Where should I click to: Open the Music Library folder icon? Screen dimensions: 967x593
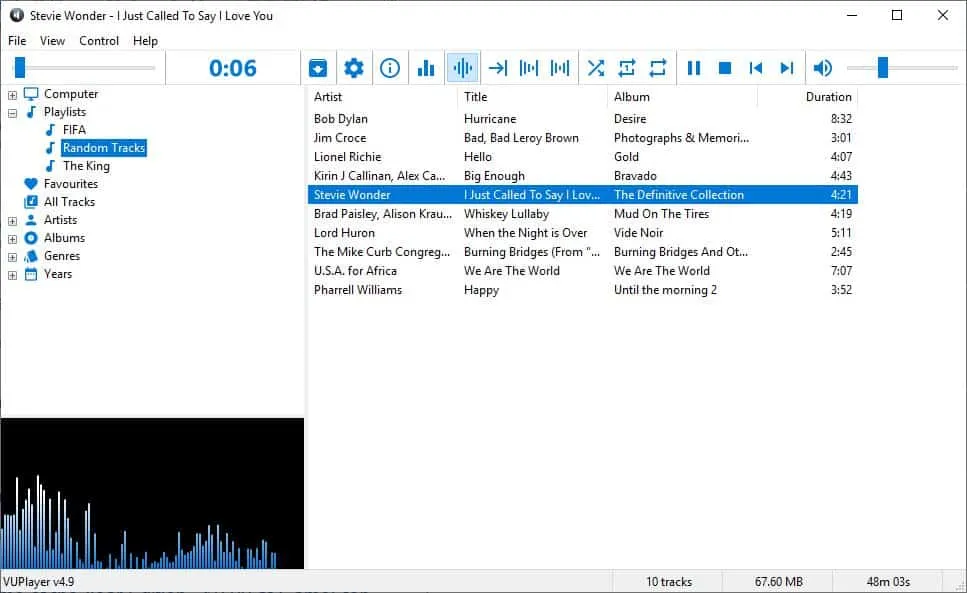[318, 68]
